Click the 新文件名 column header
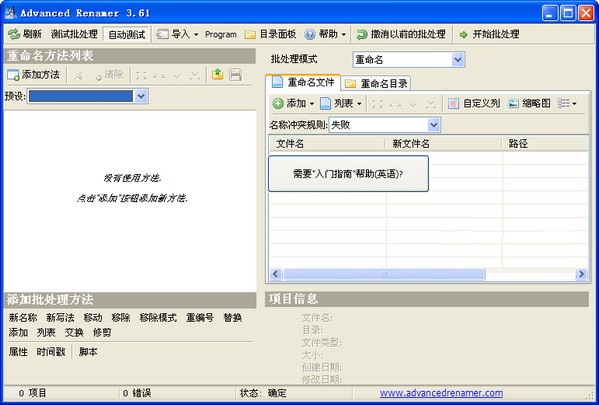Image resolution: width=599 pixels, height=405 pixels. tap(443, 144)
